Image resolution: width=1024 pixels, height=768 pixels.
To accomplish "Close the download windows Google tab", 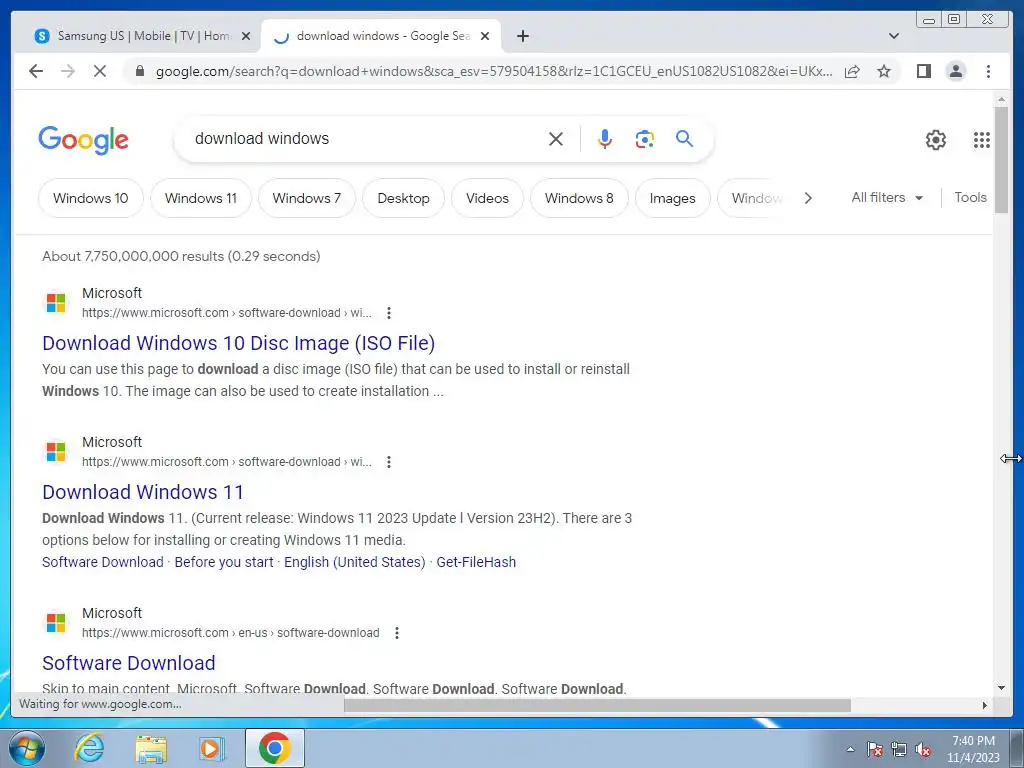I will point(485,36).
